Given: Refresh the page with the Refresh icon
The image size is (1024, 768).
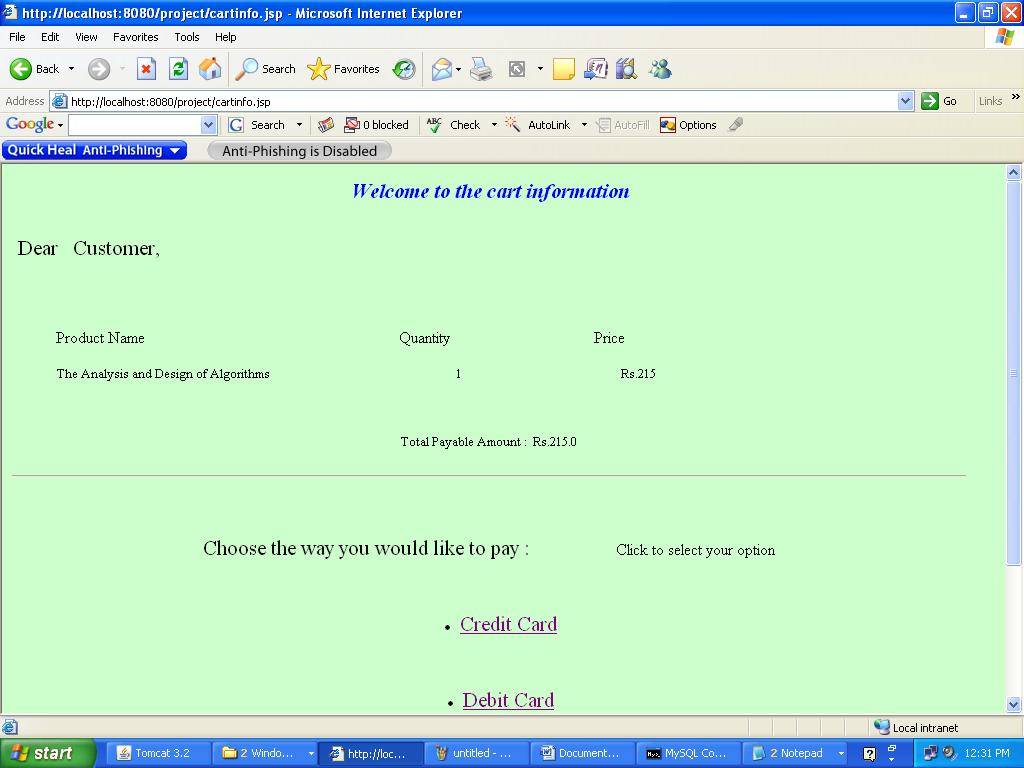Looking at the screenshot, I should pos(178,69).
